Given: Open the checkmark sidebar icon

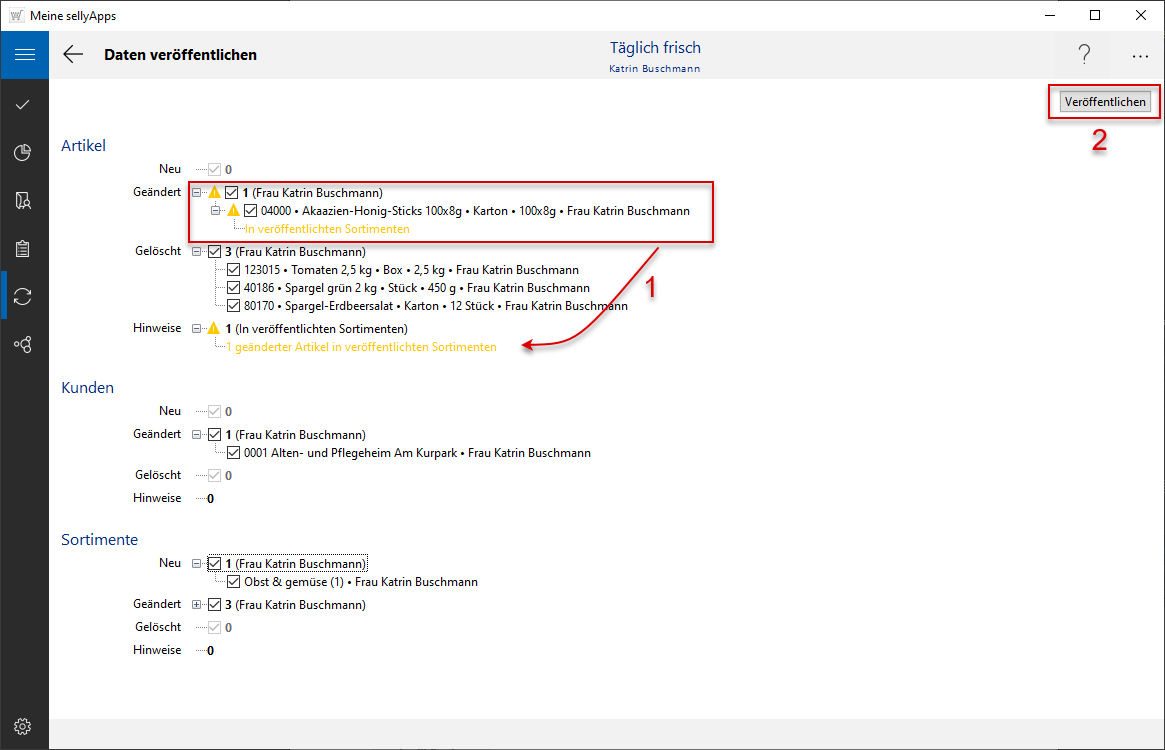Looking at the screenshot, I should 24,104.
